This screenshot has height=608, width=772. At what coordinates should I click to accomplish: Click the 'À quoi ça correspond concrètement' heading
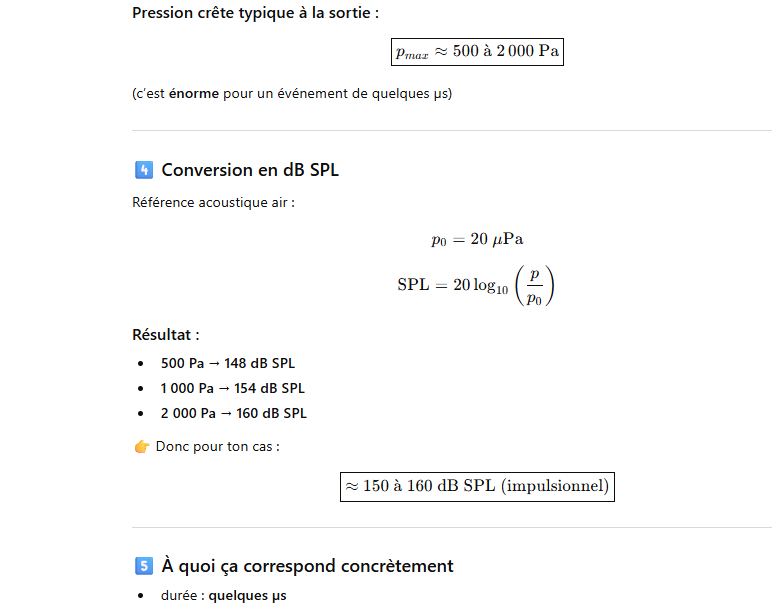point(307,566)
